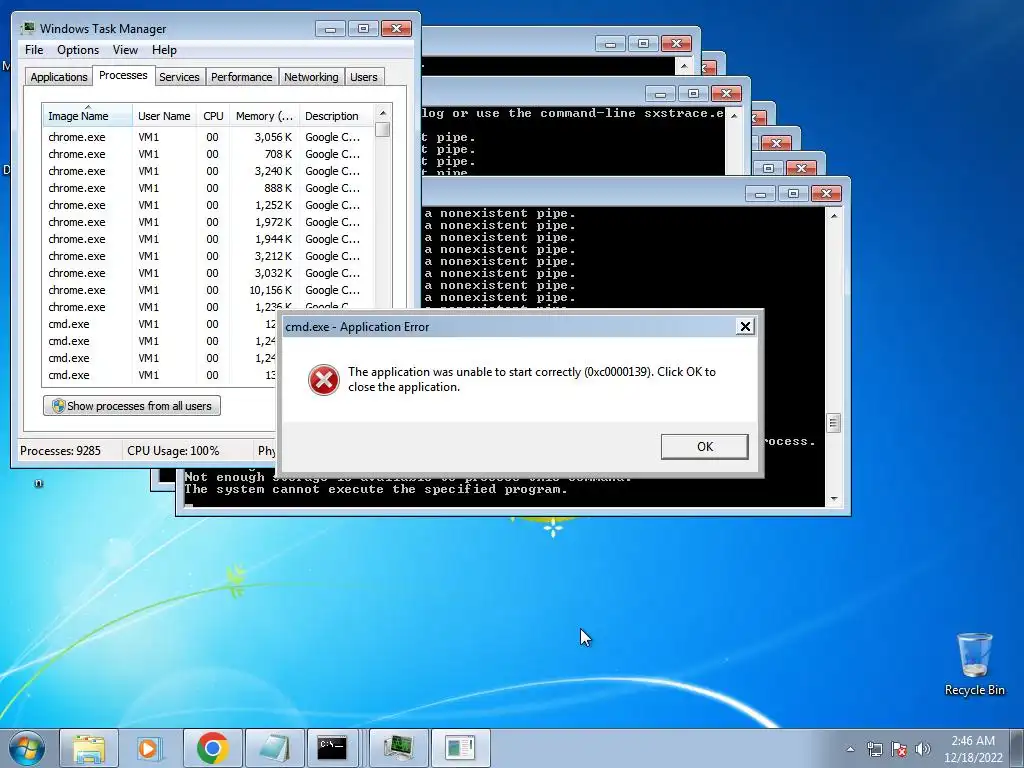The height and width of the screenshot is (768, 1024).
Task: Click scrollbar thumb in nonexistent pipe console
Action: (x=833, y=423)
